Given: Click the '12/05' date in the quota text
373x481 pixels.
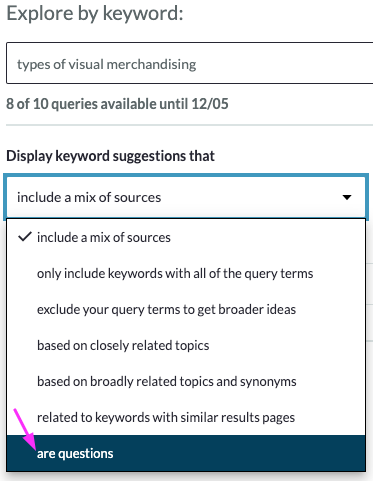Looking at the screenshot, I should click(x=210, y=104).
